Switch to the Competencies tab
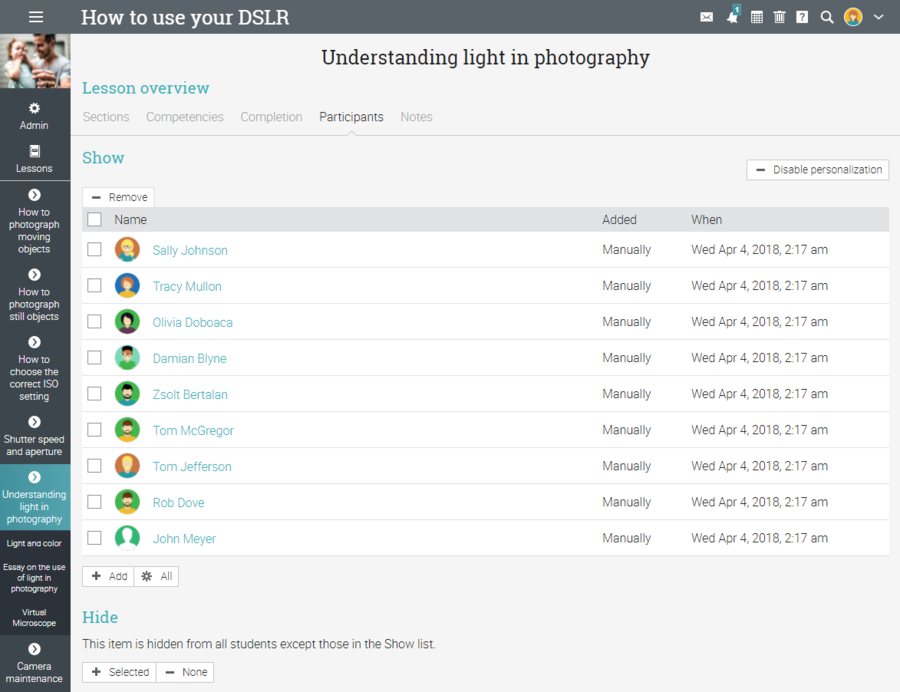Screen dimensions: 900x692 click(x=185, y=117)
